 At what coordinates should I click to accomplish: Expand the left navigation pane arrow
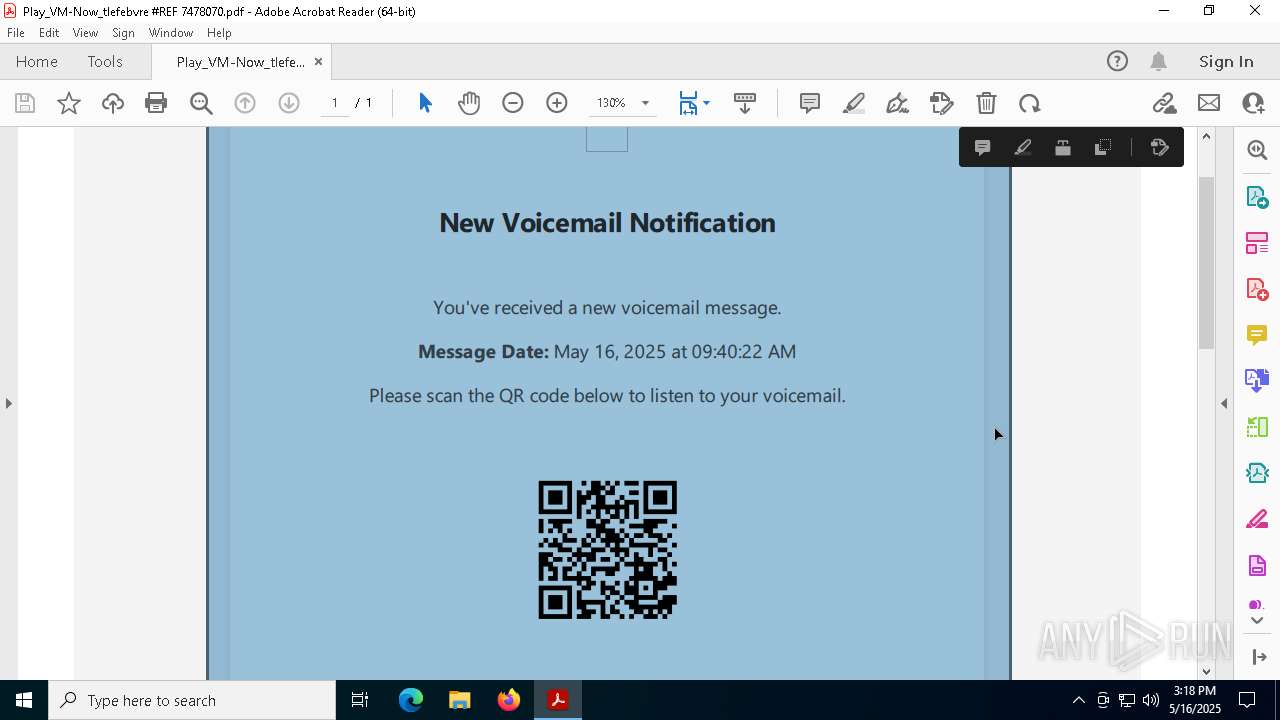coord(9,403)
